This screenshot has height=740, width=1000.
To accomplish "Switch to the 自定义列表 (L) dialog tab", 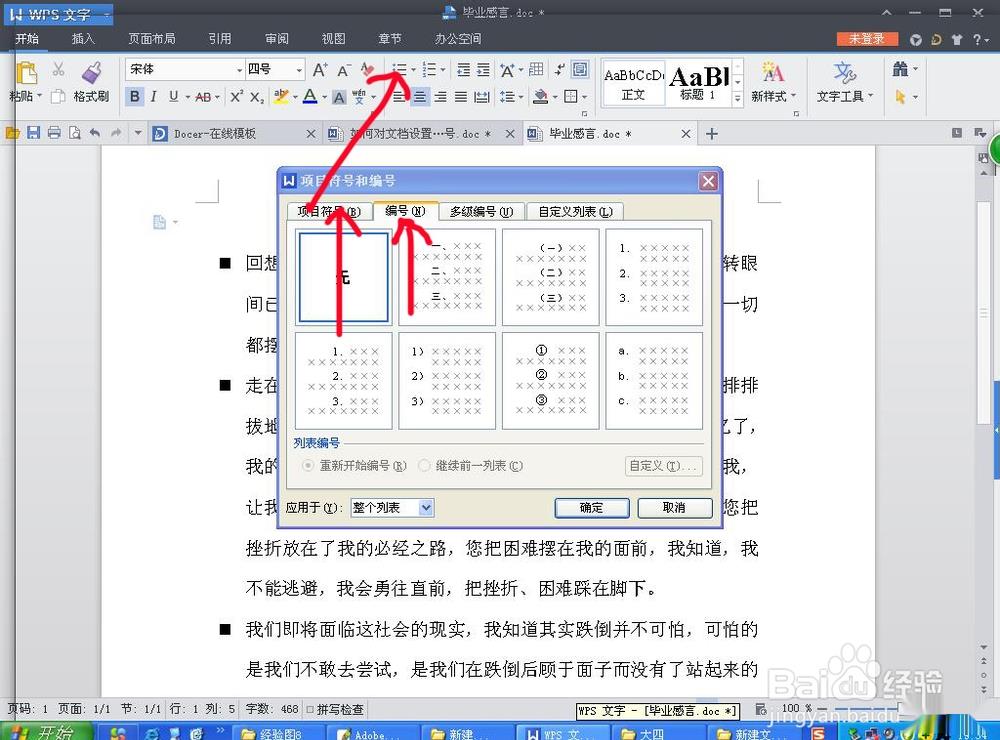I will click(x=575, y=211).
